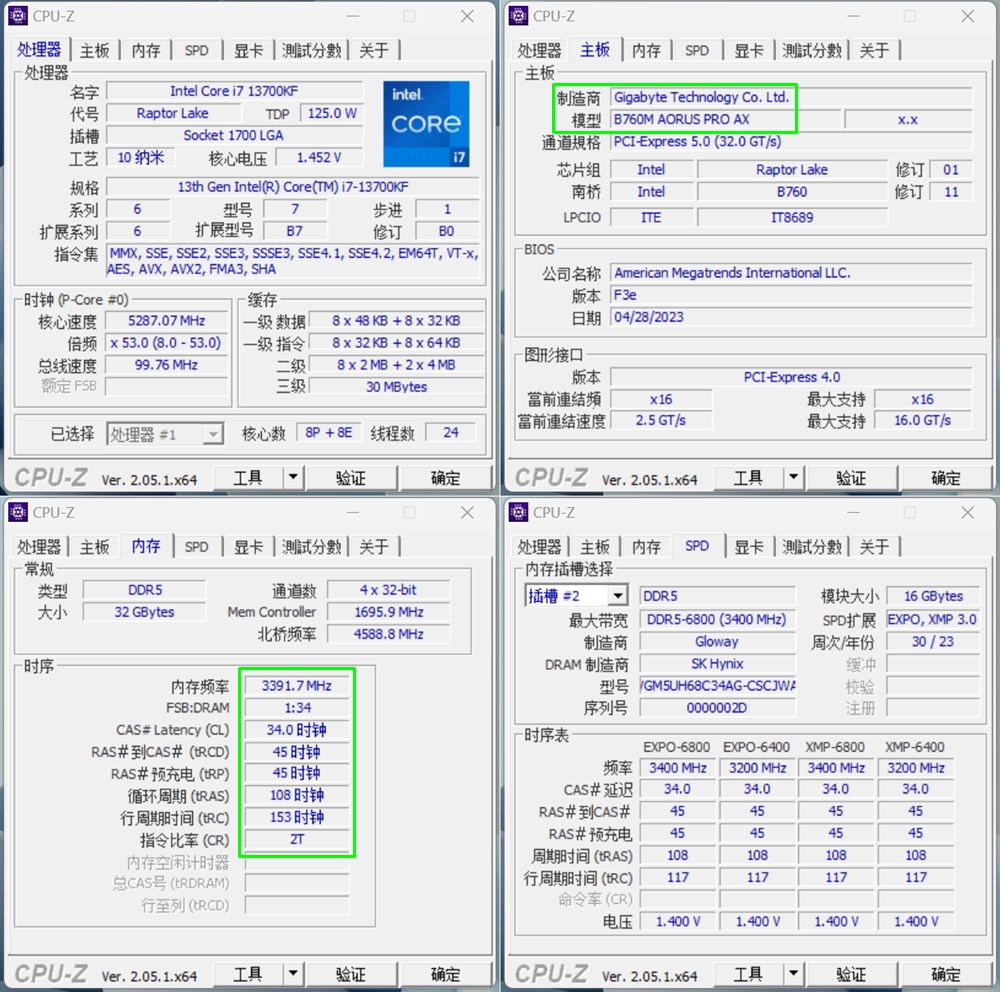Select the Intel Core i7 13700KF name field
The width and height of the screenshot is (1000, 992).
234,91
